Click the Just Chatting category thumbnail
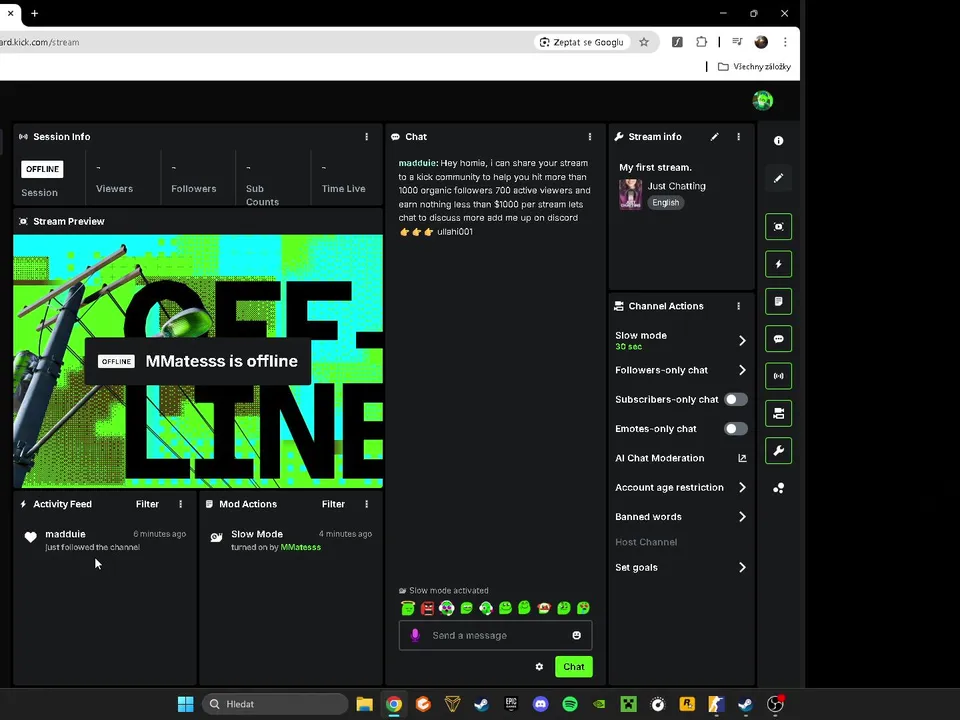 tap(630, 194)
